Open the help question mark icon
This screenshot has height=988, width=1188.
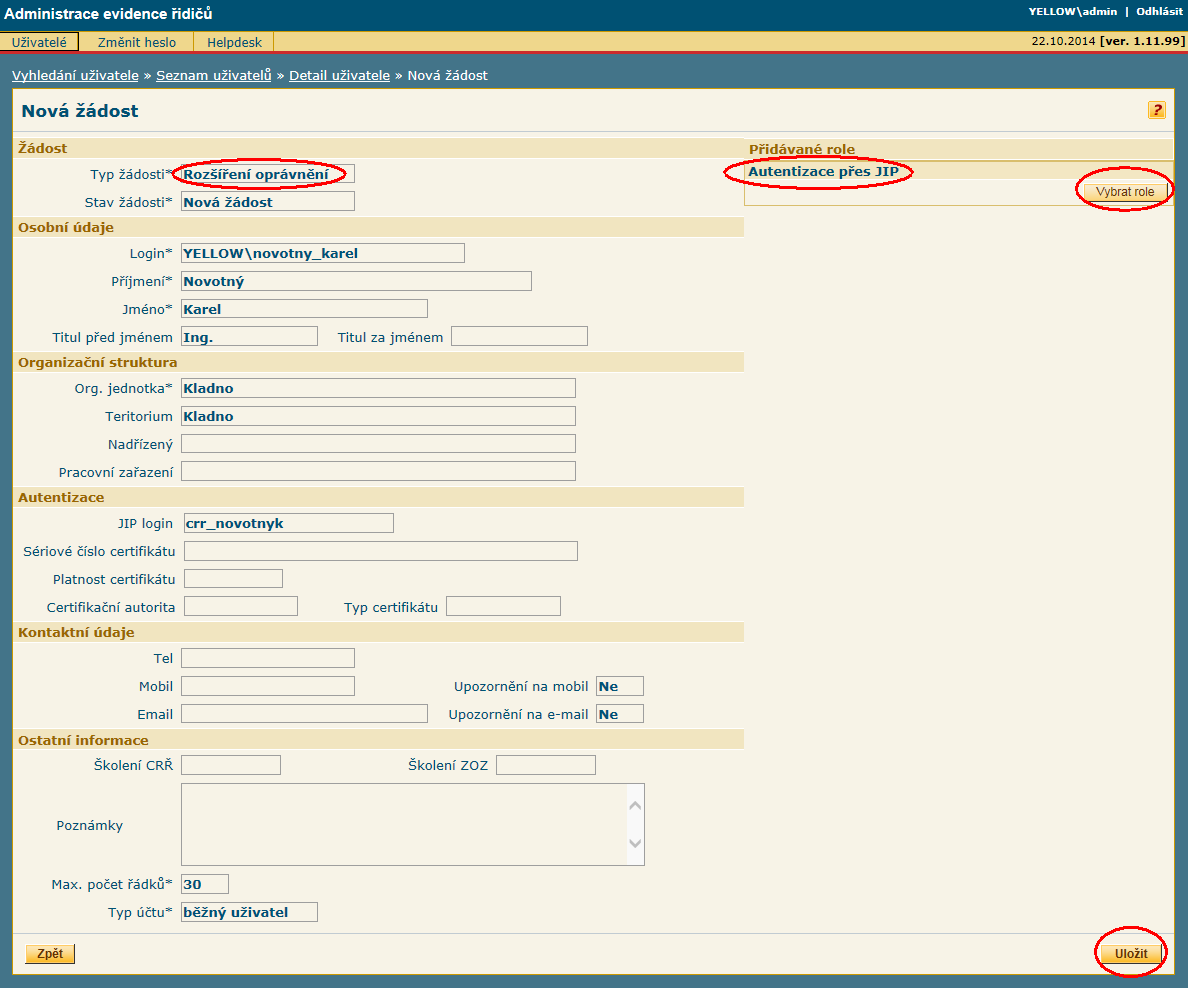(x=1156, y=110)
